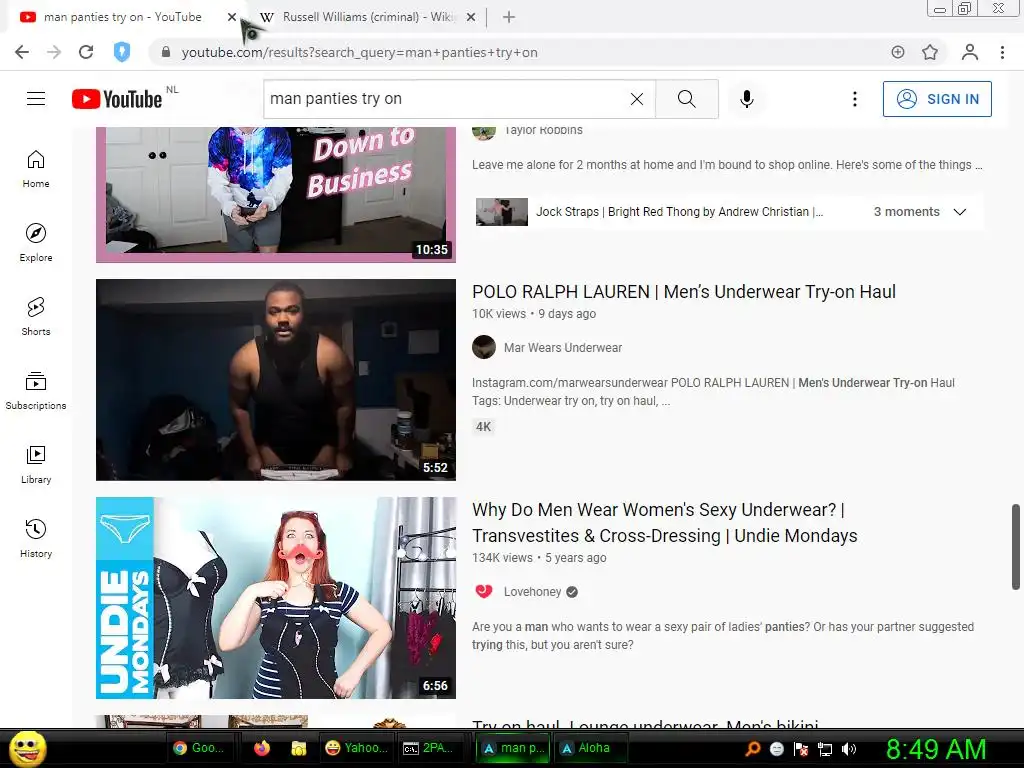1024x768 pixels.
Task: Open YouTube settings three-dot menu
Action: (x=855, y=99)
